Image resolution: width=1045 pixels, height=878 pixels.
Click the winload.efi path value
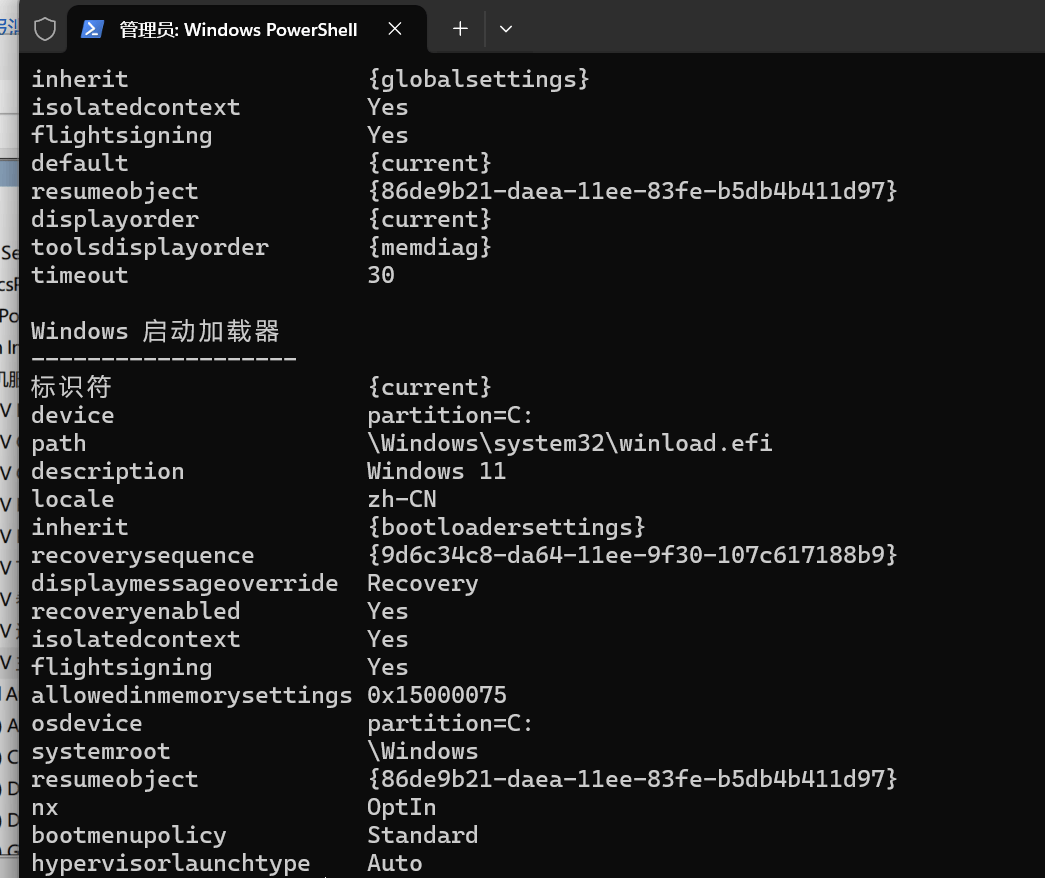570,443
